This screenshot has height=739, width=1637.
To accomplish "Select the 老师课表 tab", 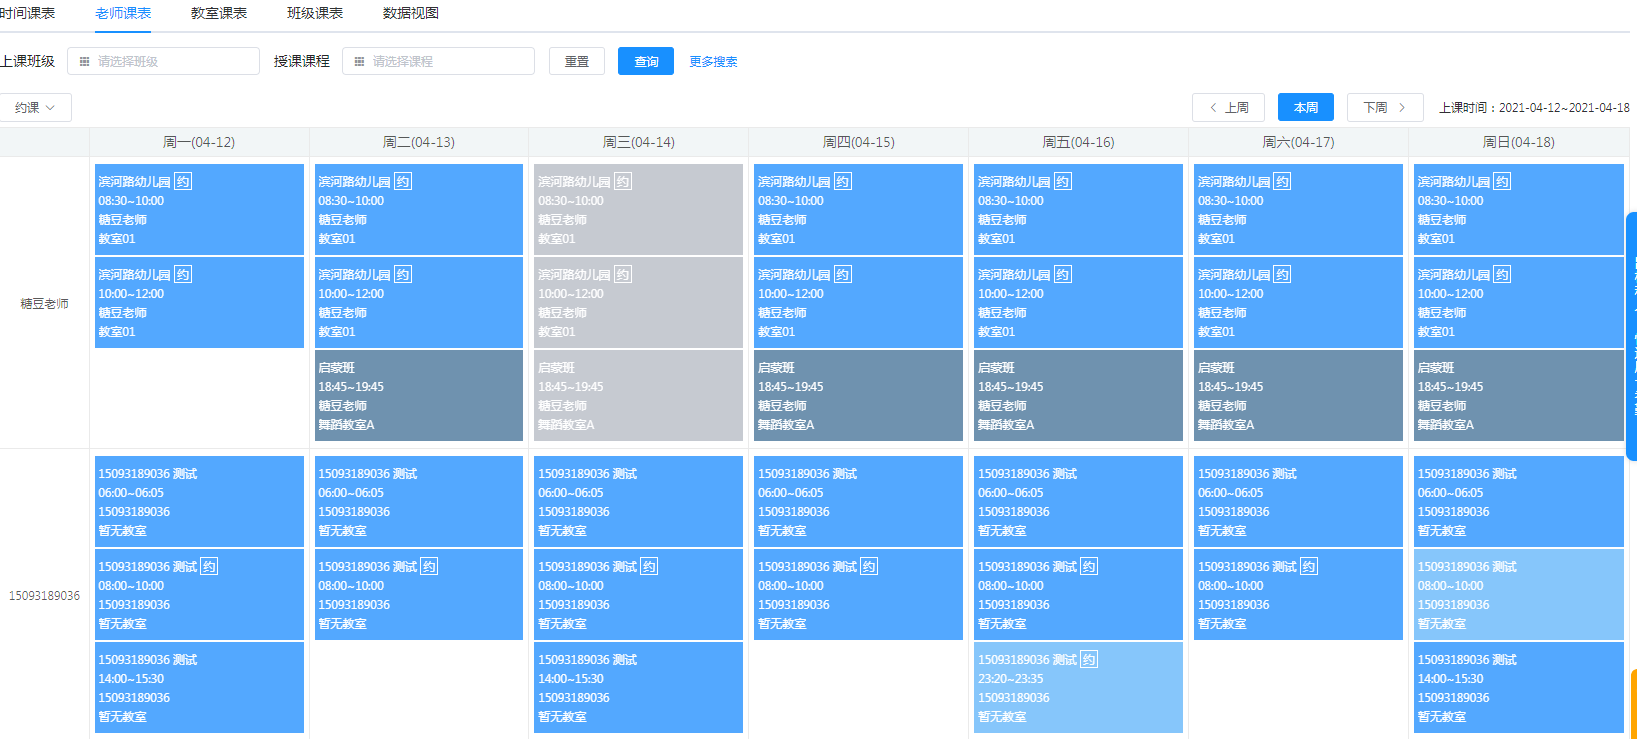I will 123,13.
